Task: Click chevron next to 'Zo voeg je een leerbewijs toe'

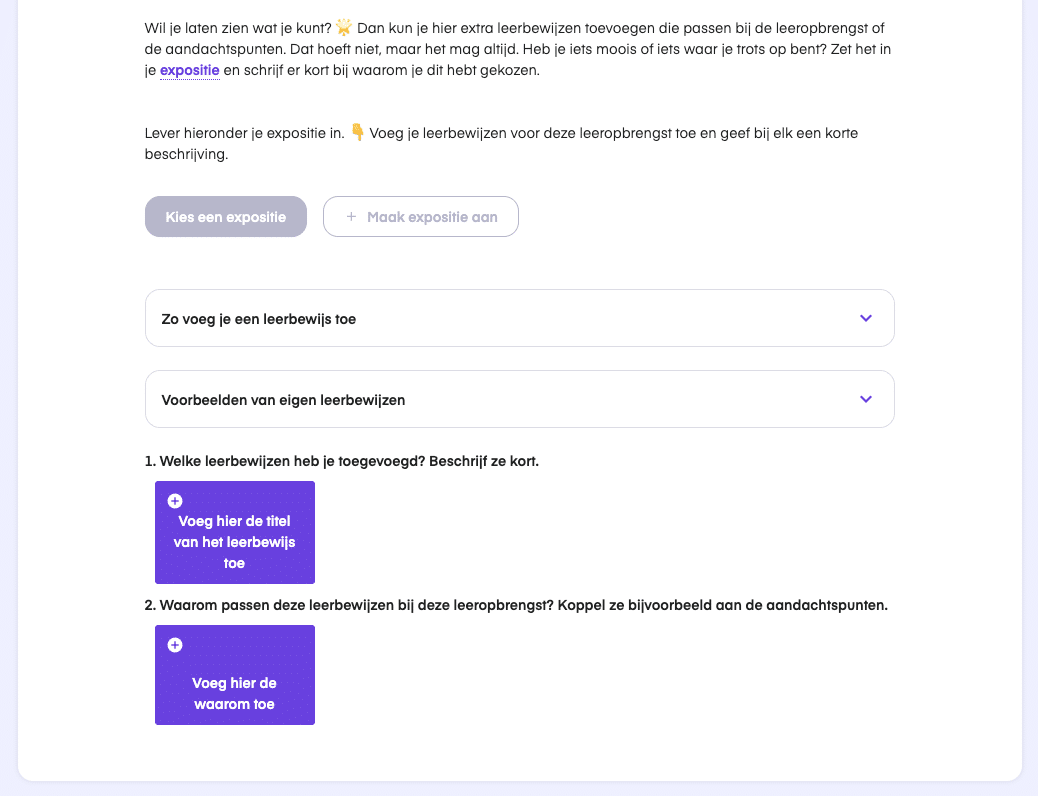Action: [x=865, y=319]
